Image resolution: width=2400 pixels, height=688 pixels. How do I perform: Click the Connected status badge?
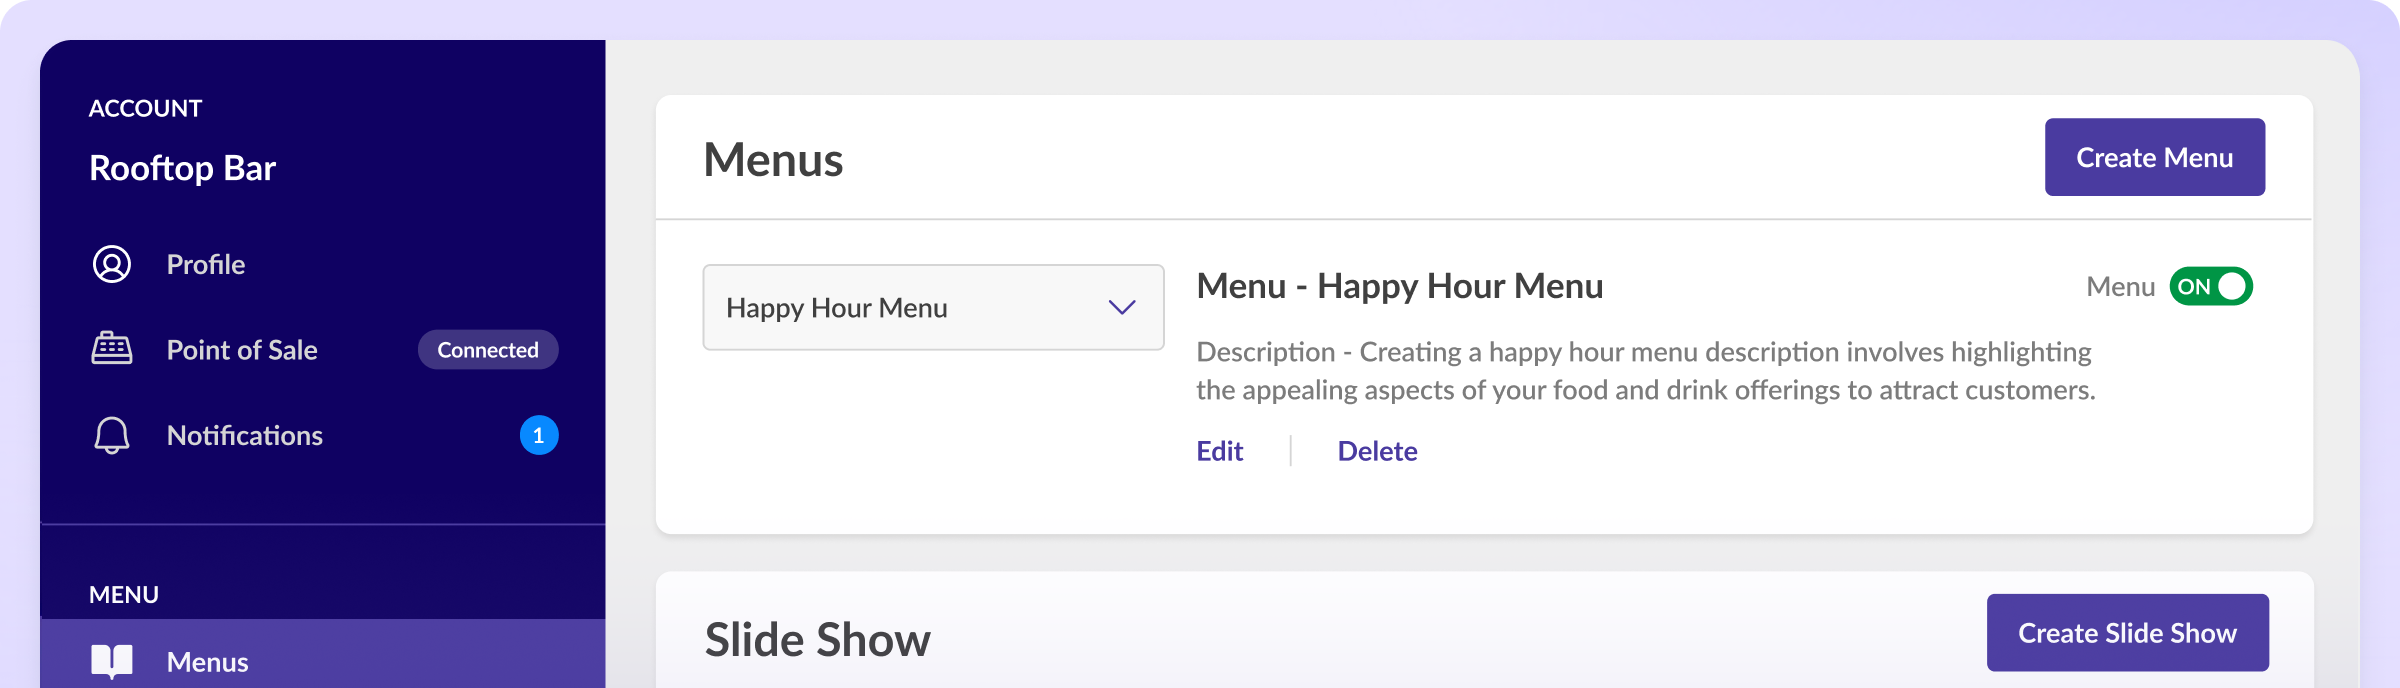click(x=488, y=350)
